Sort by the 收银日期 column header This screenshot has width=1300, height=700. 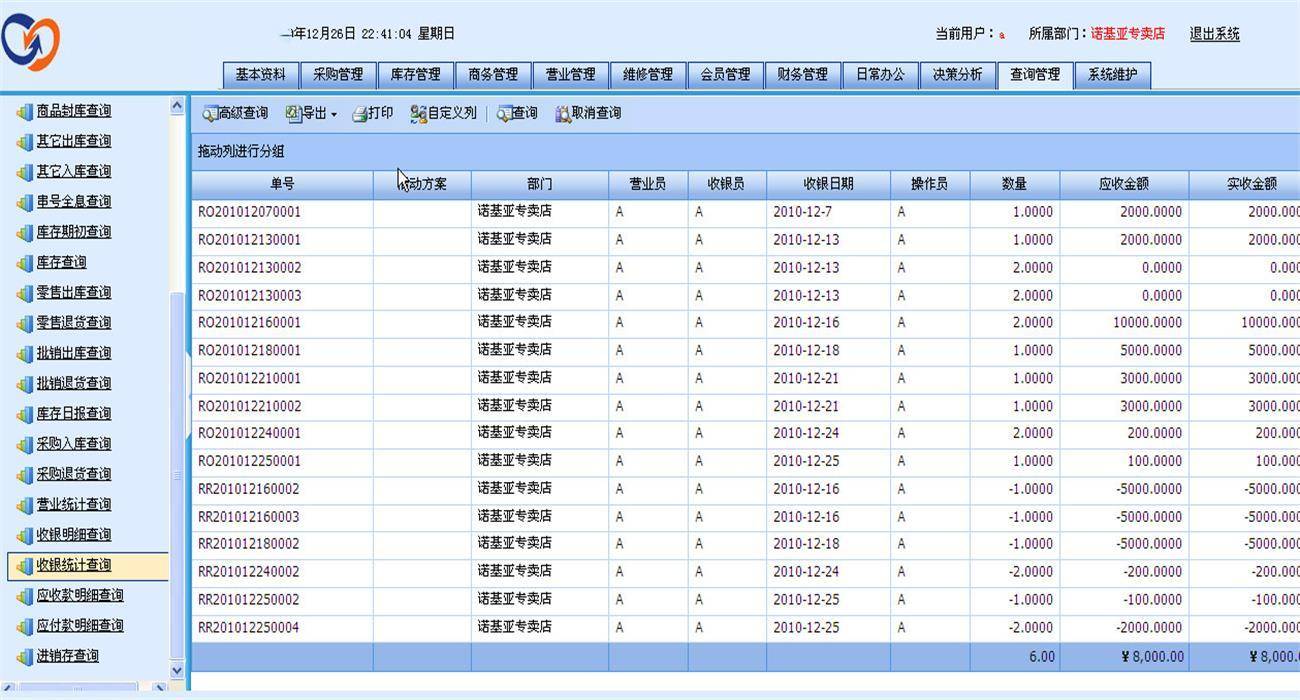(x=828, y=185)
